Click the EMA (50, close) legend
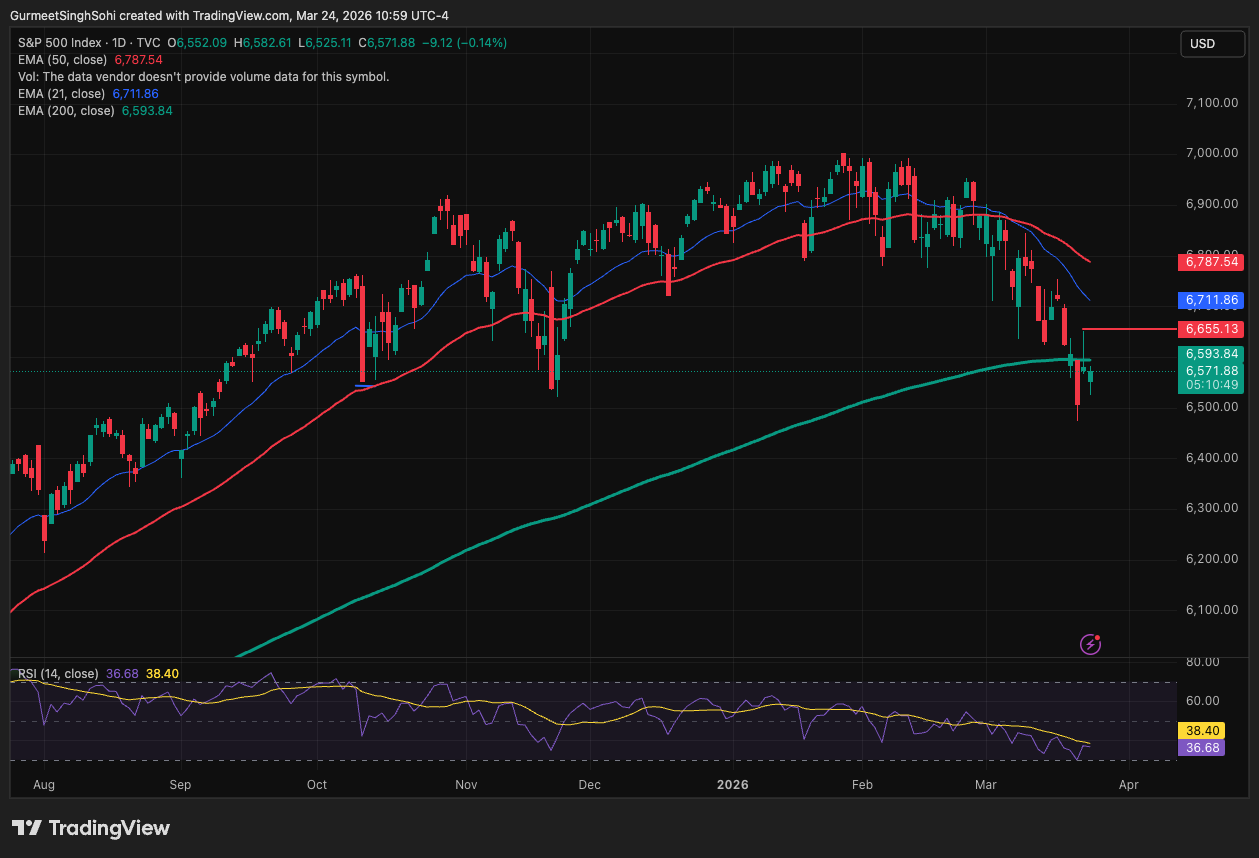The height and width of the screenshot is (858, 1259). [x=64, y=60]
